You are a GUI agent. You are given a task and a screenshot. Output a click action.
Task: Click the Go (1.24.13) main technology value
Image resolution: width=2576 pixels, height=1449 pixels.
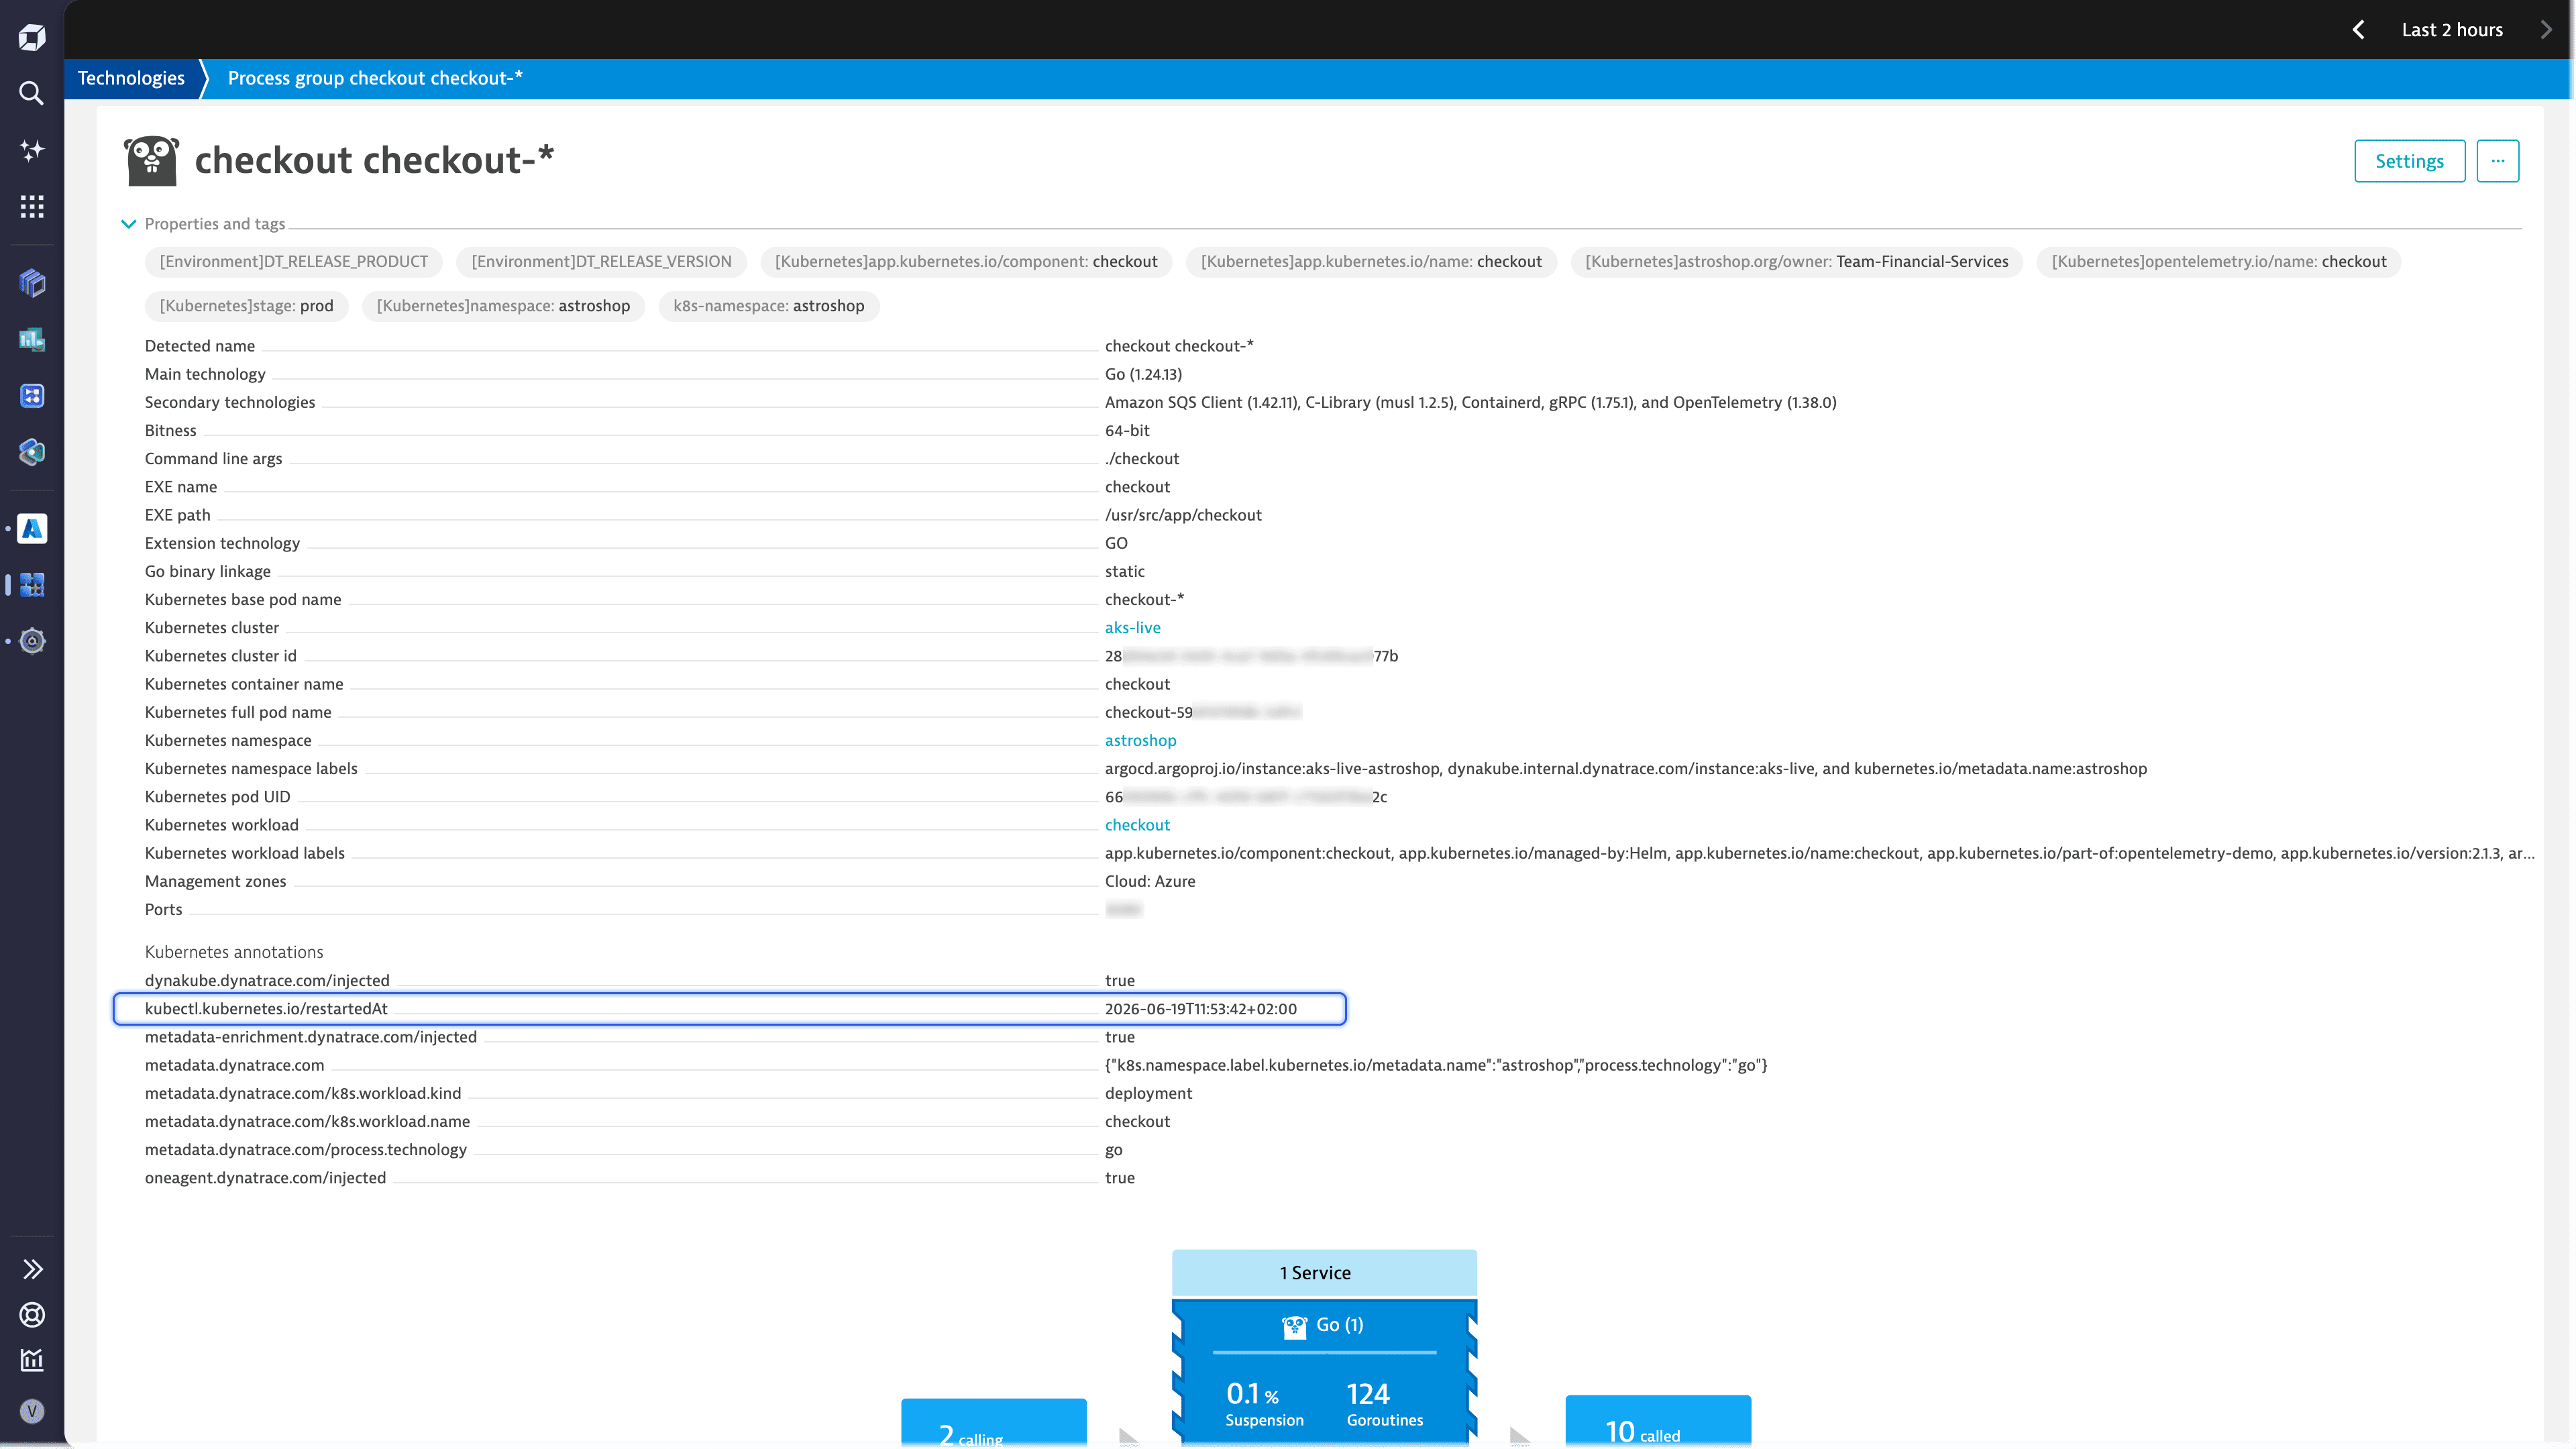[x=1143, y=374]
